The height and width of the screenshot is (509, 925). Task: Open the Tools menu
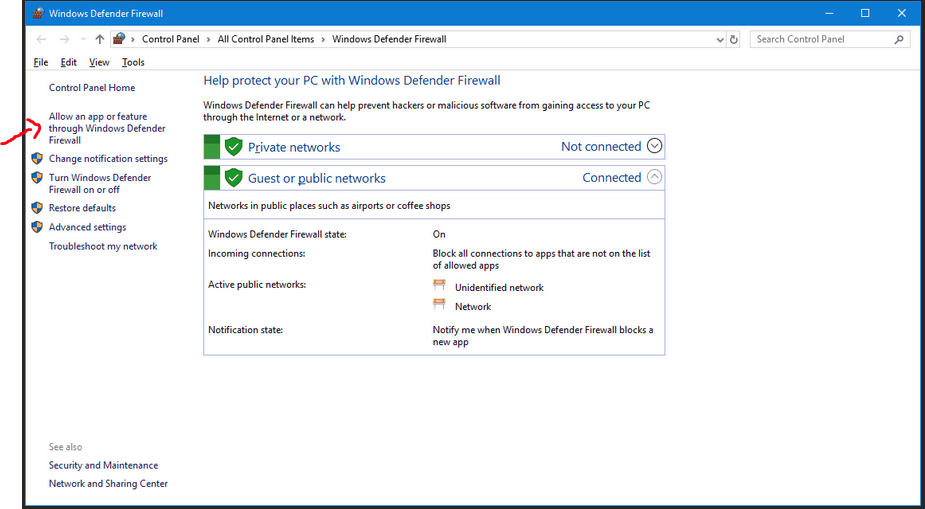click(133, 62)
